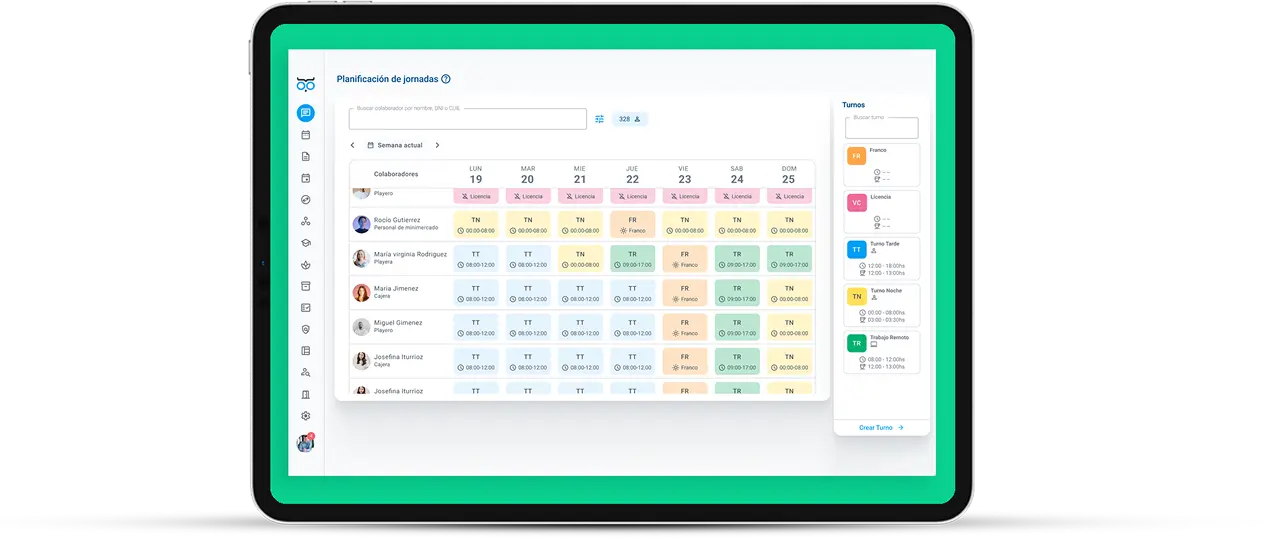Image resolution: width=1270 pixels, height=539 pixels.
Task: Go to the next week arrow
Action: point(437,145)
